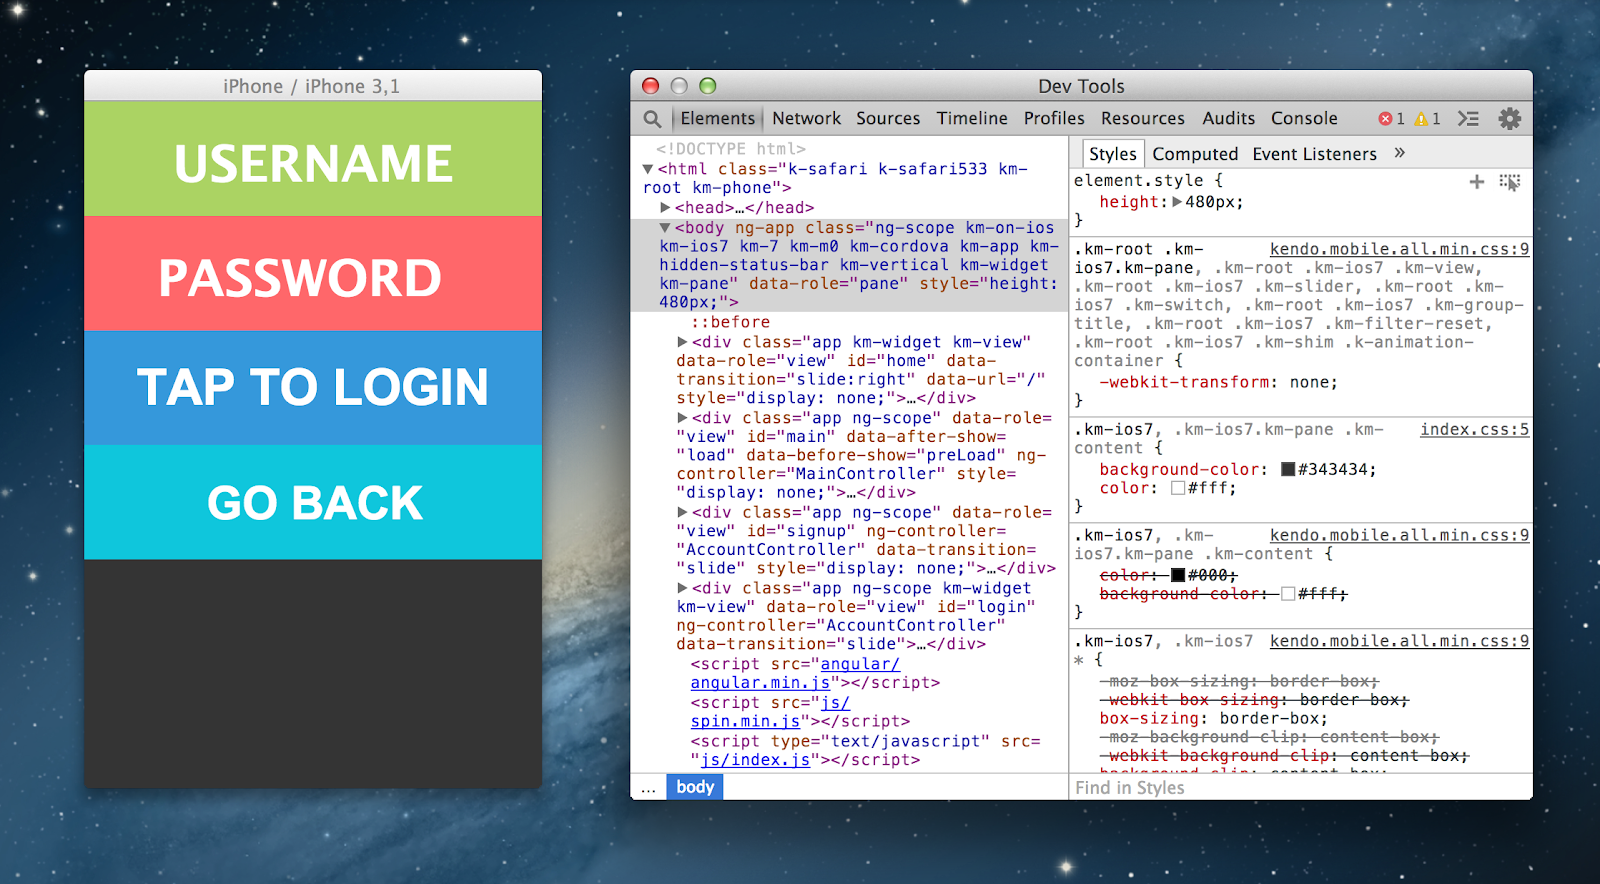Expand the div with id home
Screen dimensions: 1600x884
click(683, 342)
